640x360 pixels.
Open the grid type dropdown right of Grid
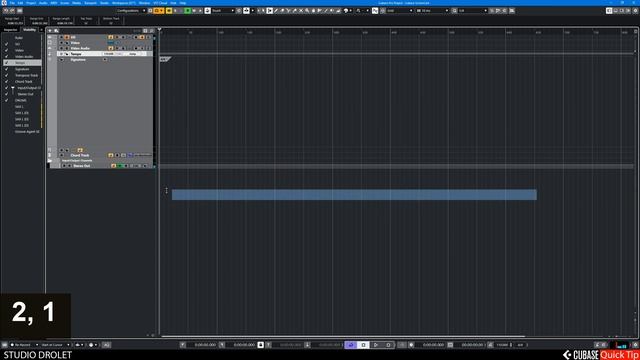(432, 11)
